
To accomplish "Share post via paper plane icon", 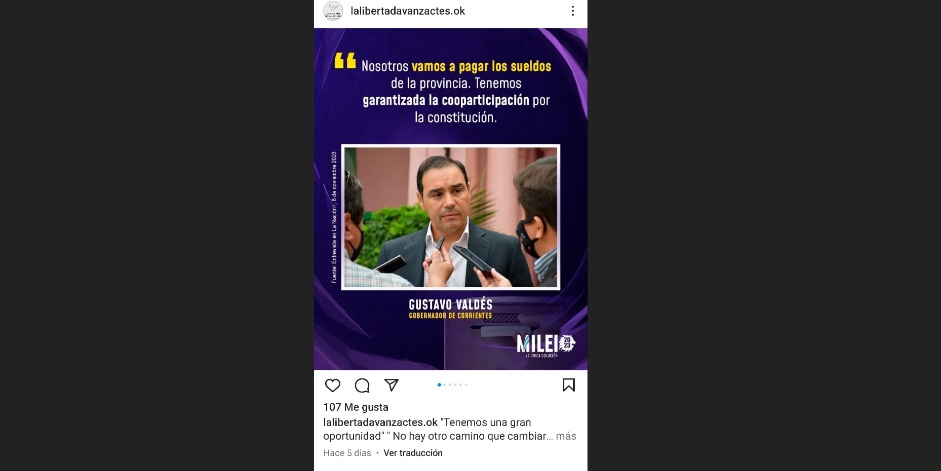I will [x=391, y=385].
